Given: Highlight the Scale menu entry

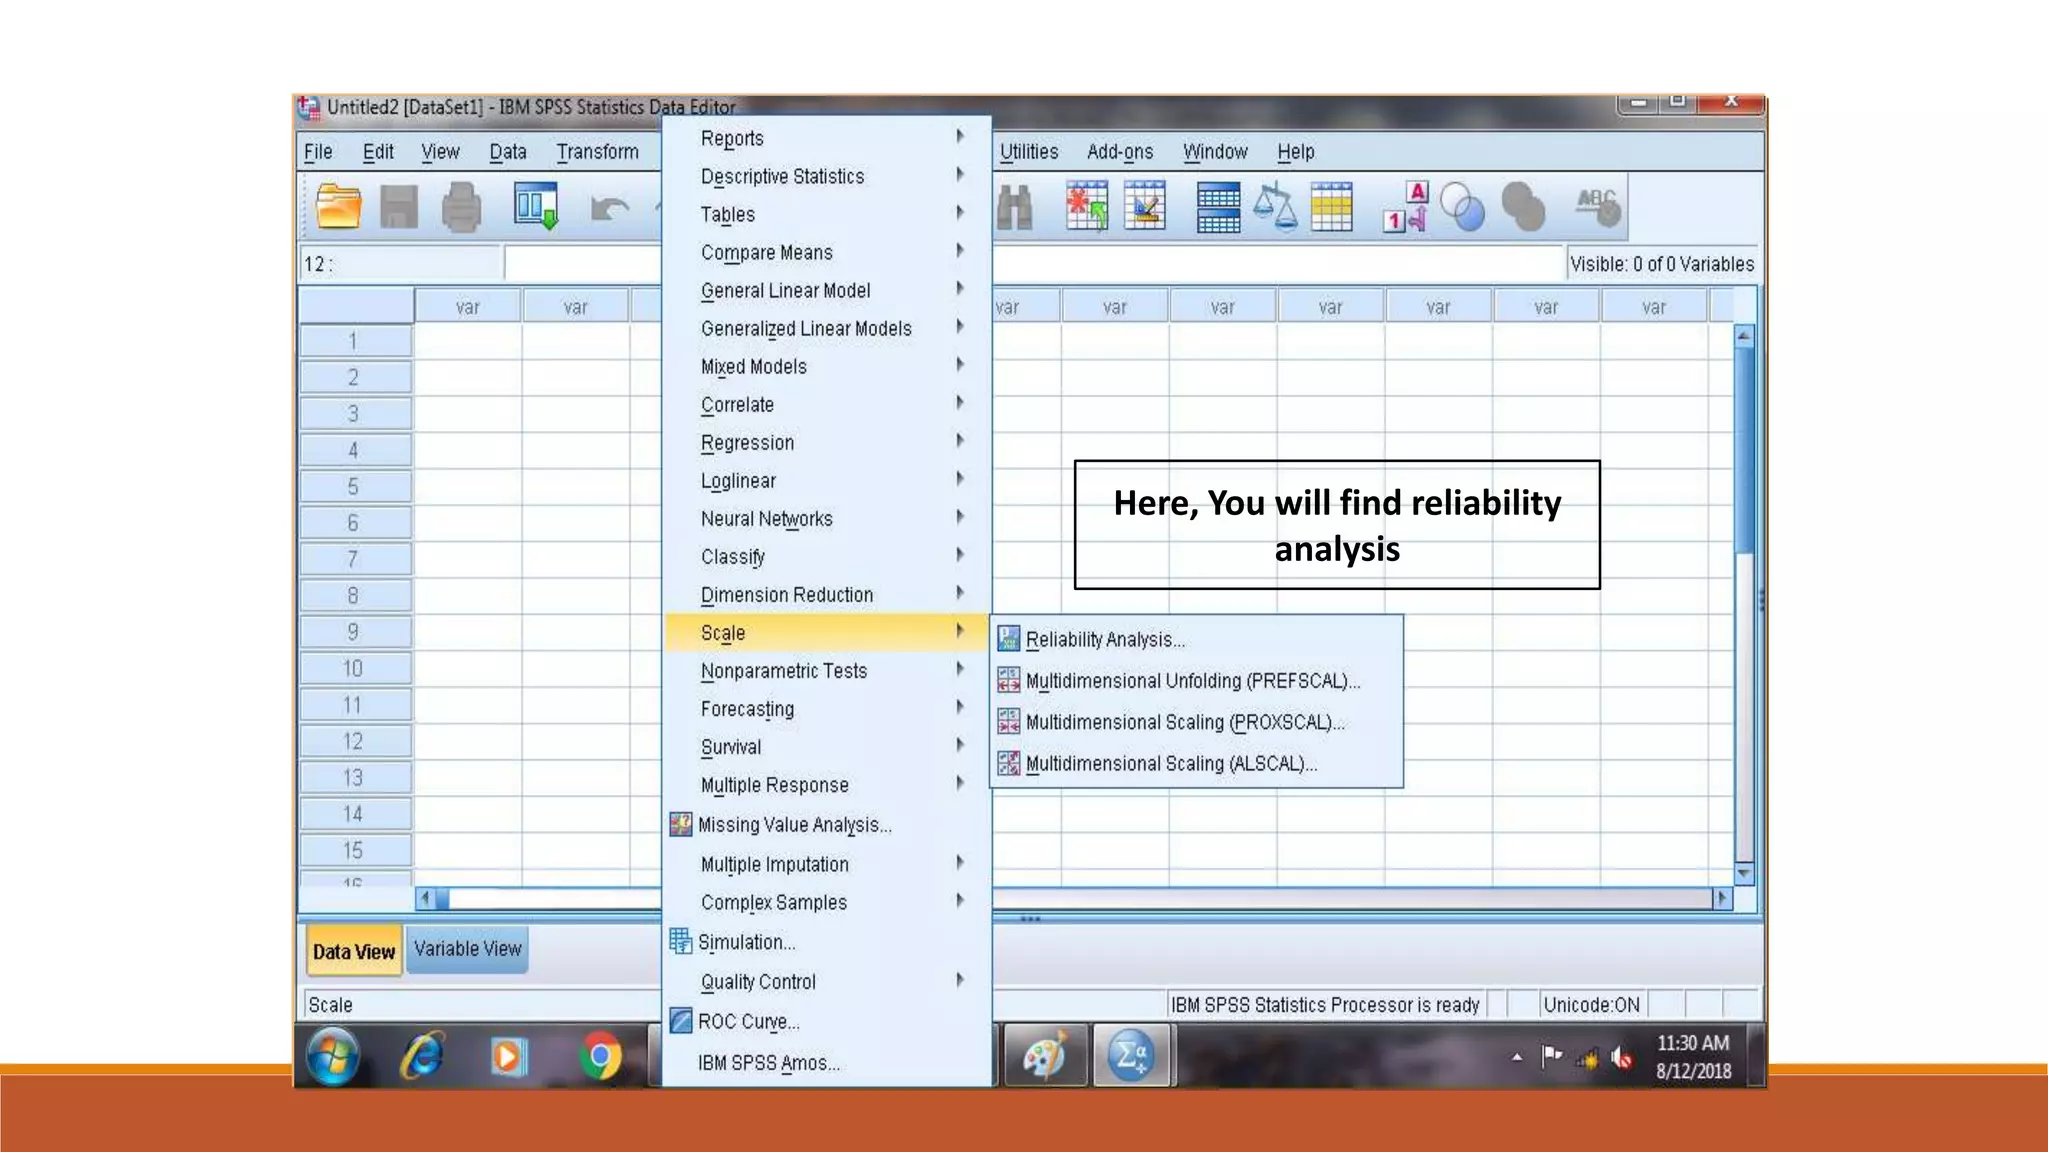Looking at the screenshot, I should click(x=826, y=632).
